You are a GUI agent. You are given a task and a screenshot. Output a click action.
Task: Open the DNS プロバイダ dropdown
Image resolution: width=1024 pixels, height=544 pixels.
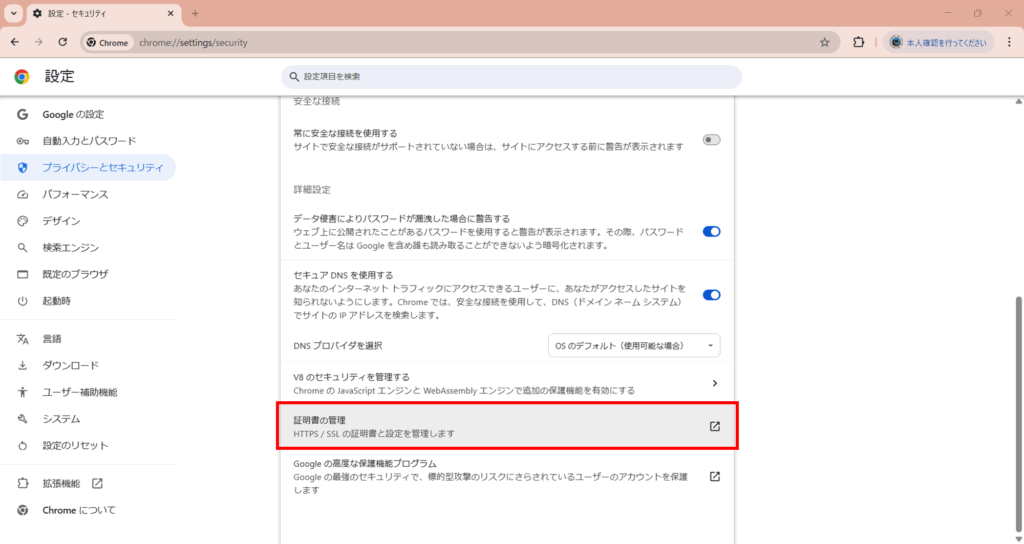point(634,346)
